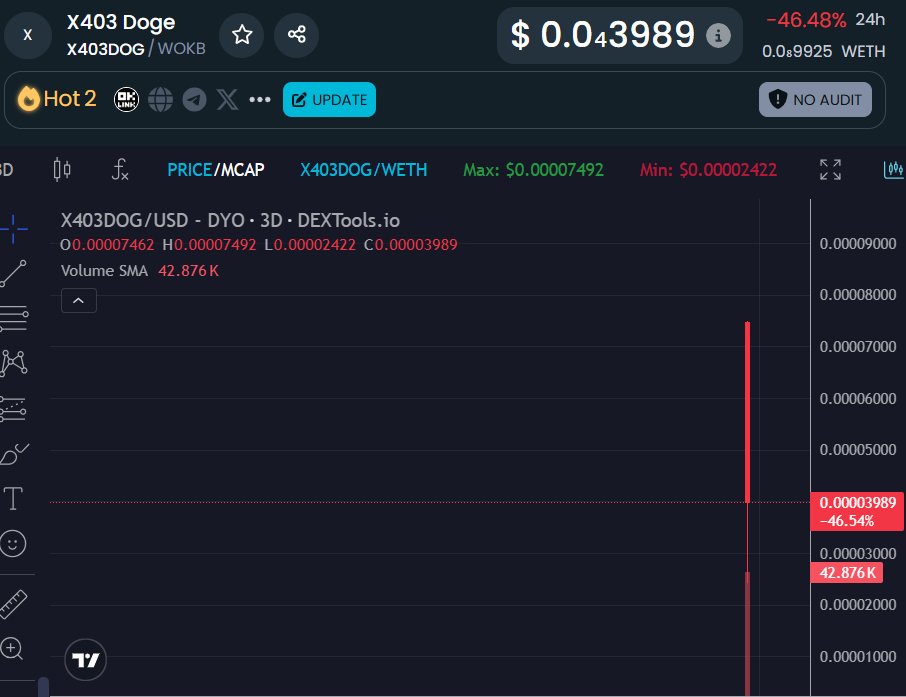Click the NO AUDIT badge
Viewport: 906px width, 697px height.
[815, 99]
